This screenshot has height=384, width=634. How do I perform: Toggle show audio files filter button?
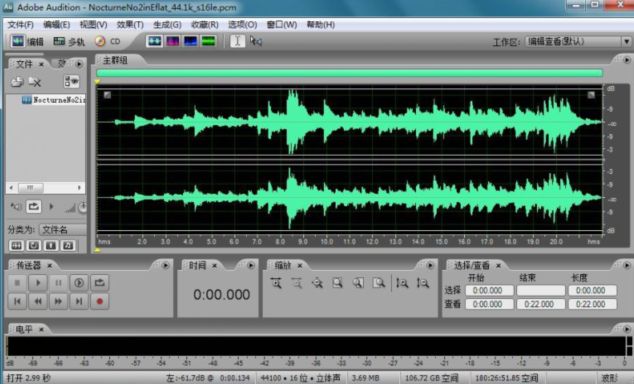(x=17, y=245)
